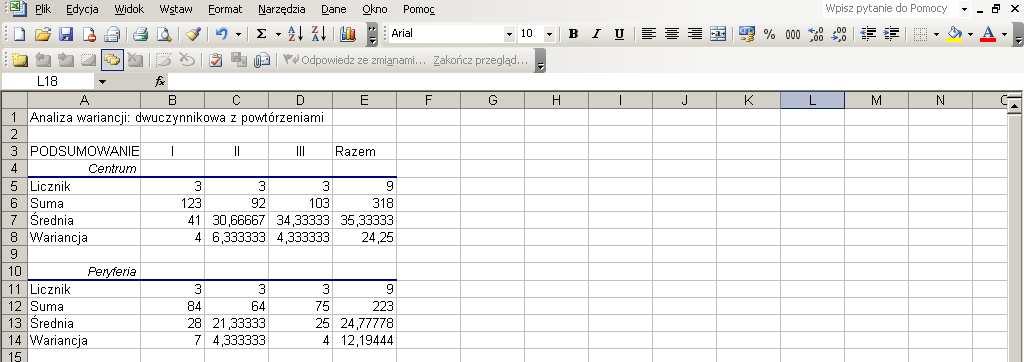Select the Razem cell with 24,25
The width and height of the screenshot is (1024, 362).
tap(364, 237)
